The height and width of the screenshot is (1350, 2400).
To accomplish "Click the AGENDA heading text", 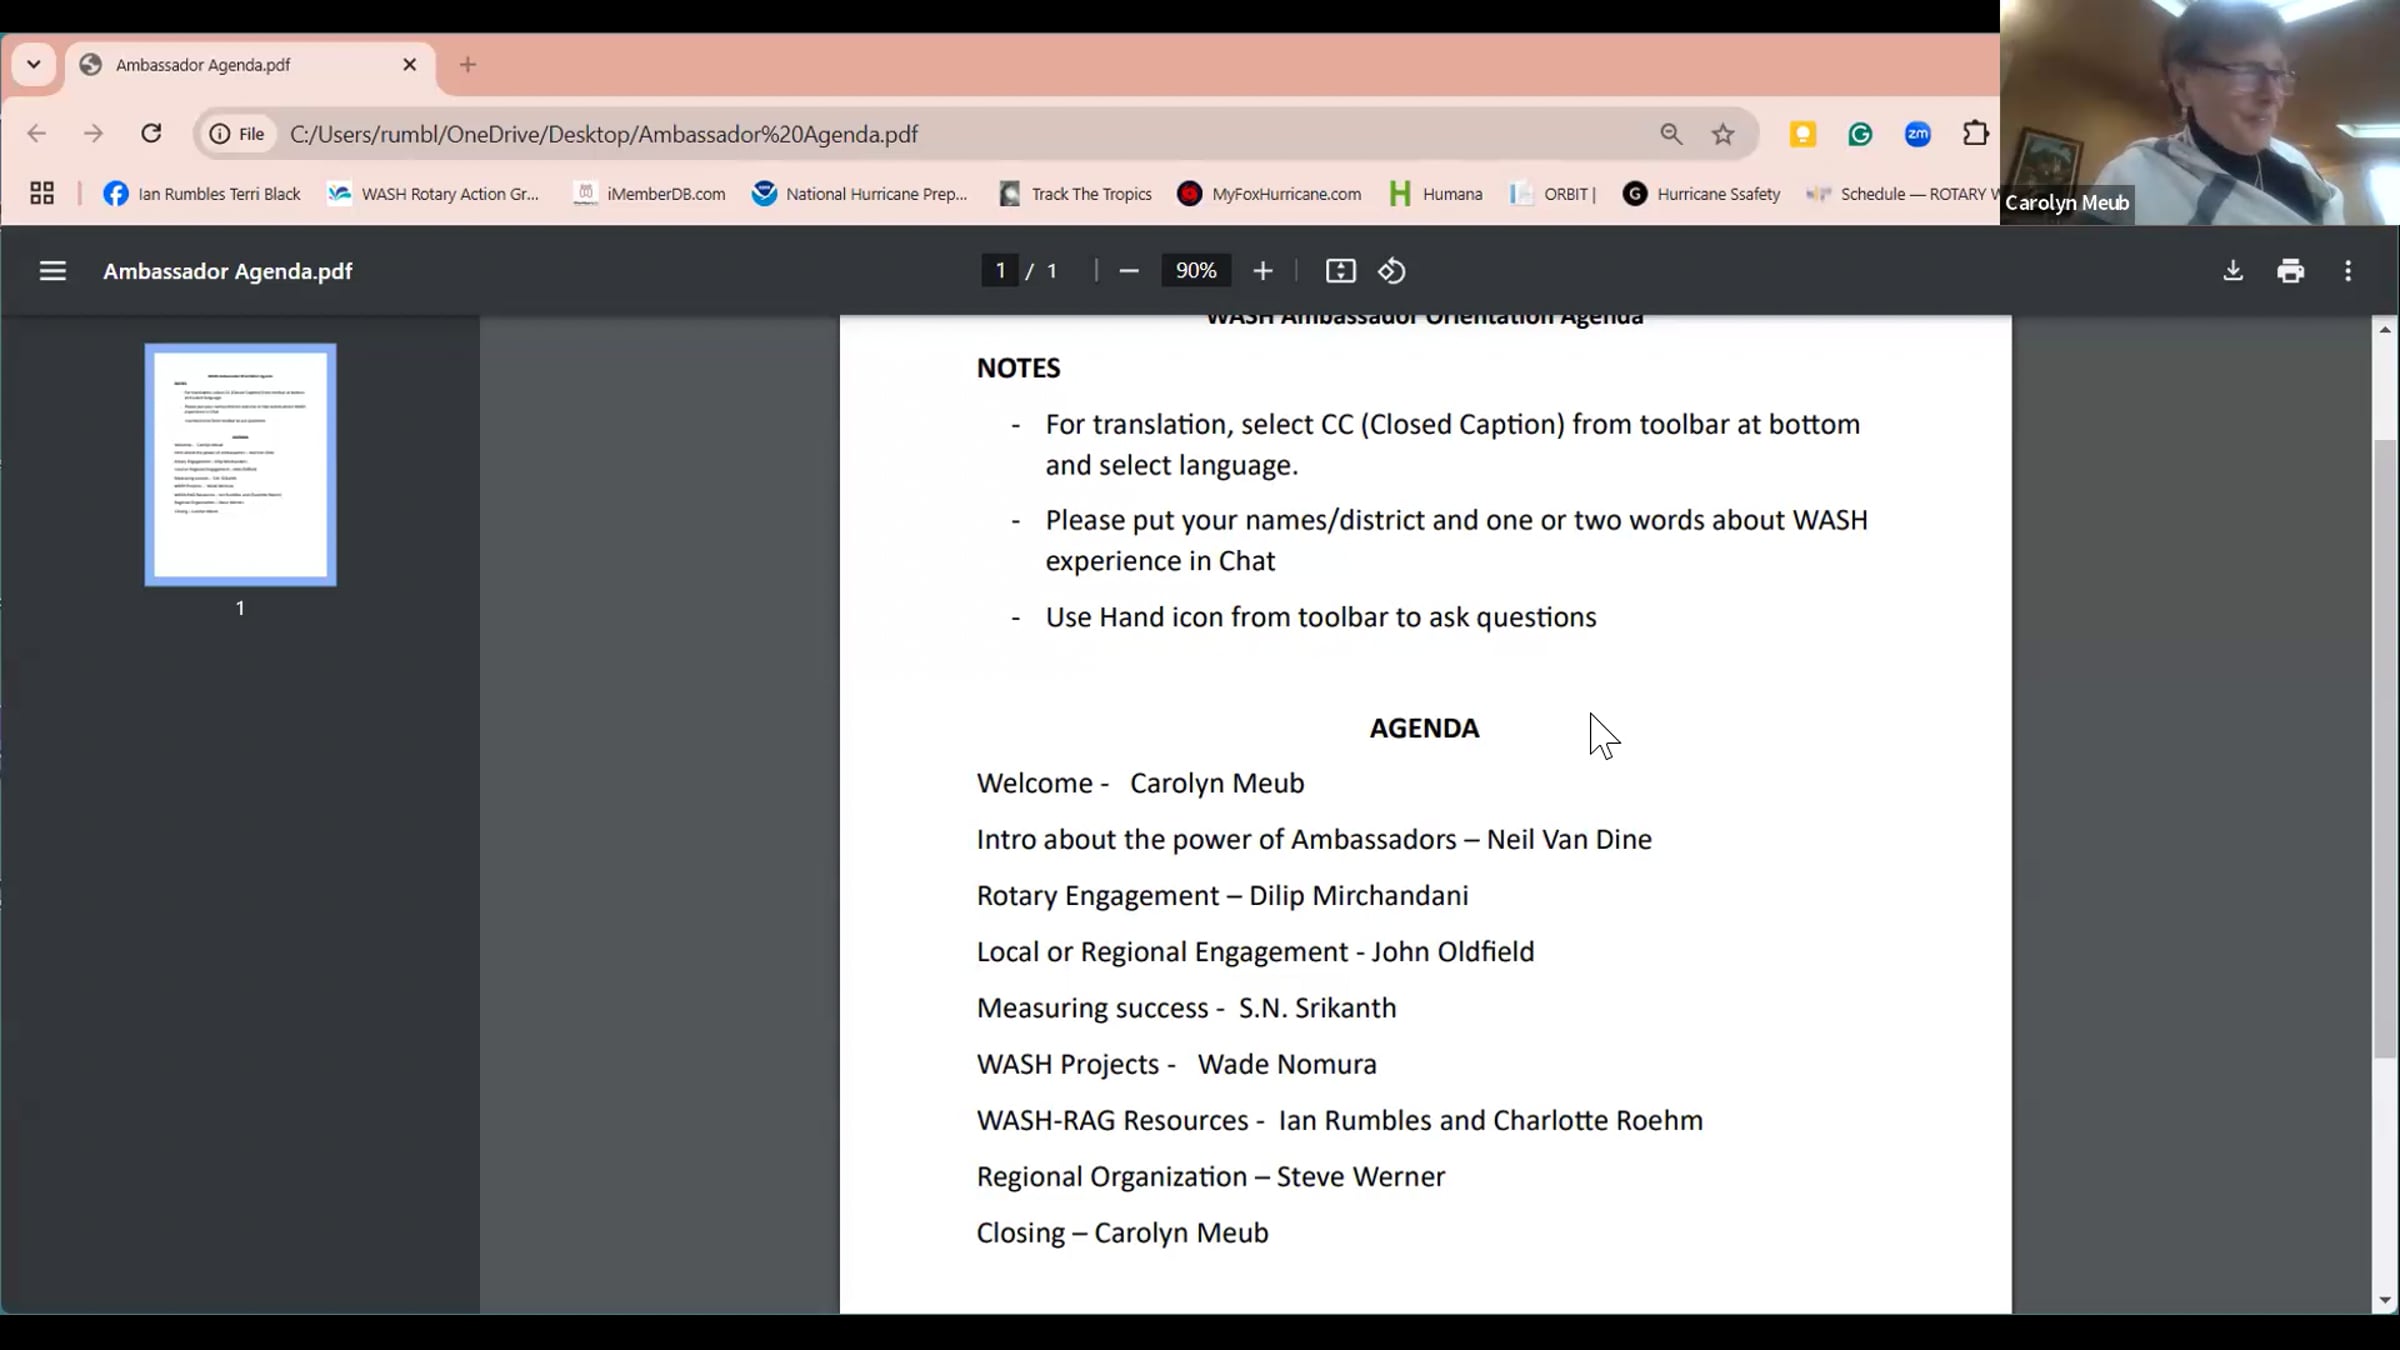I will click(1424, 728).
